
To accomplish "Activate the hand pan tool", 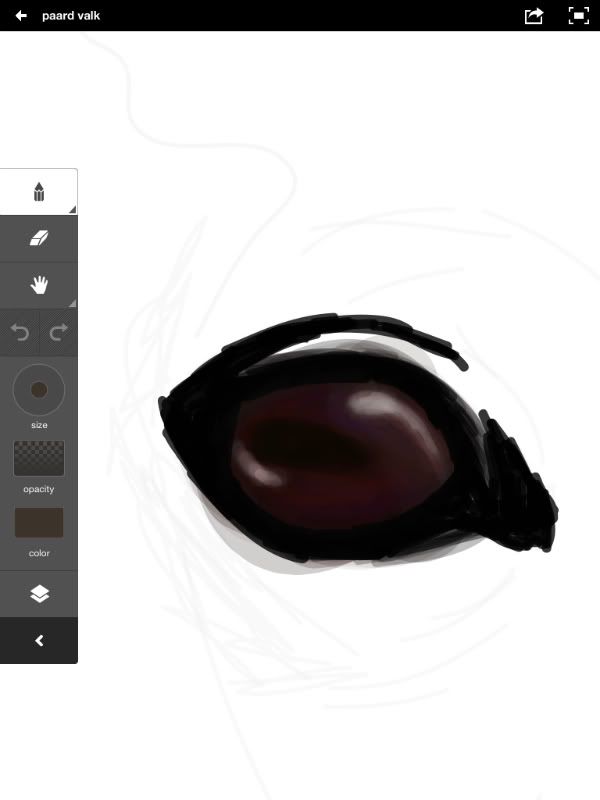I will [39, 286].
